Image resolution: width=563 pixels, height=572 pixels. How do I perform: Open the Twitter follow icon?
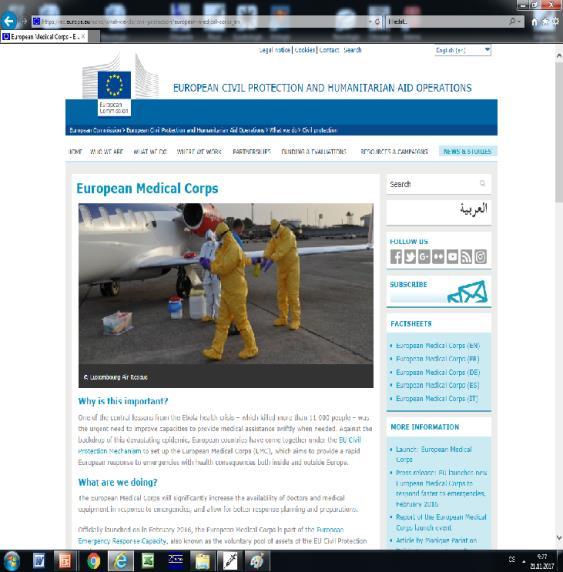[410, 257]
